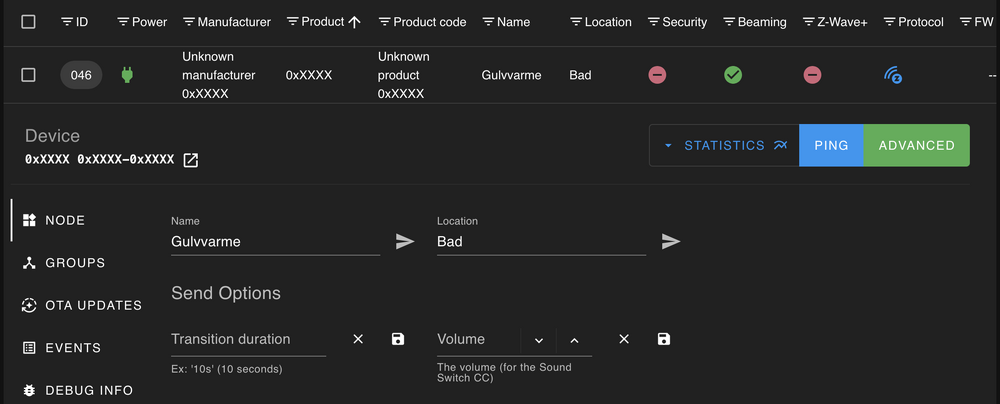Image resolution: width=1000 pixels, height=404 pixels.
Task: Decrease Volume with down chevron
Action: point(539,340)
